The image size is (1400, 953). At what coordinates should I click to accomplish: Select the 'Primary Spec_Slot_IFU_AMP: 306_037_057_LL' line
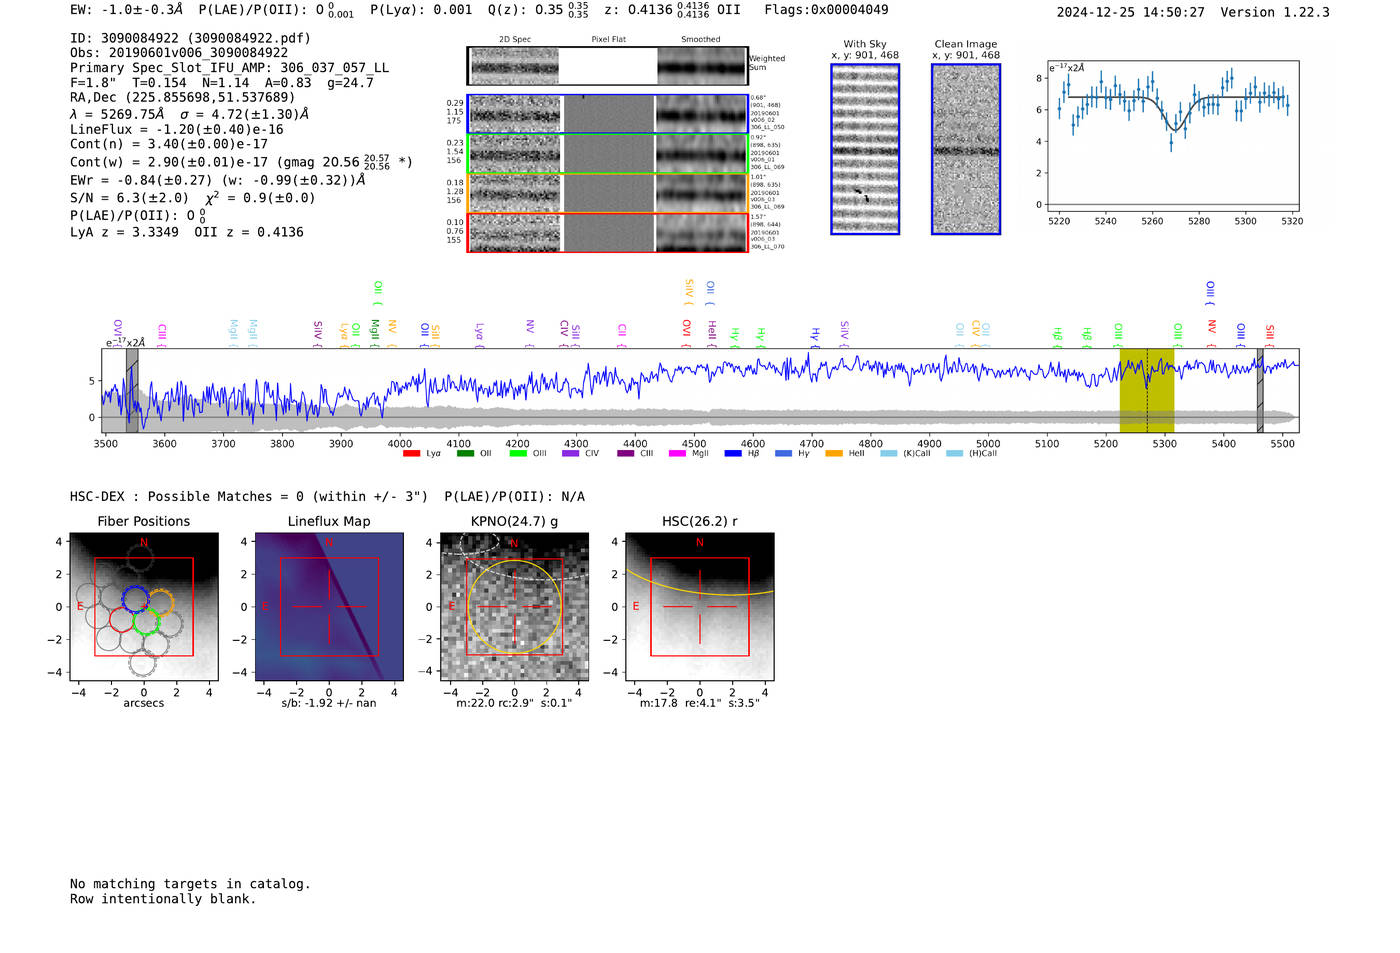[230, 68]
